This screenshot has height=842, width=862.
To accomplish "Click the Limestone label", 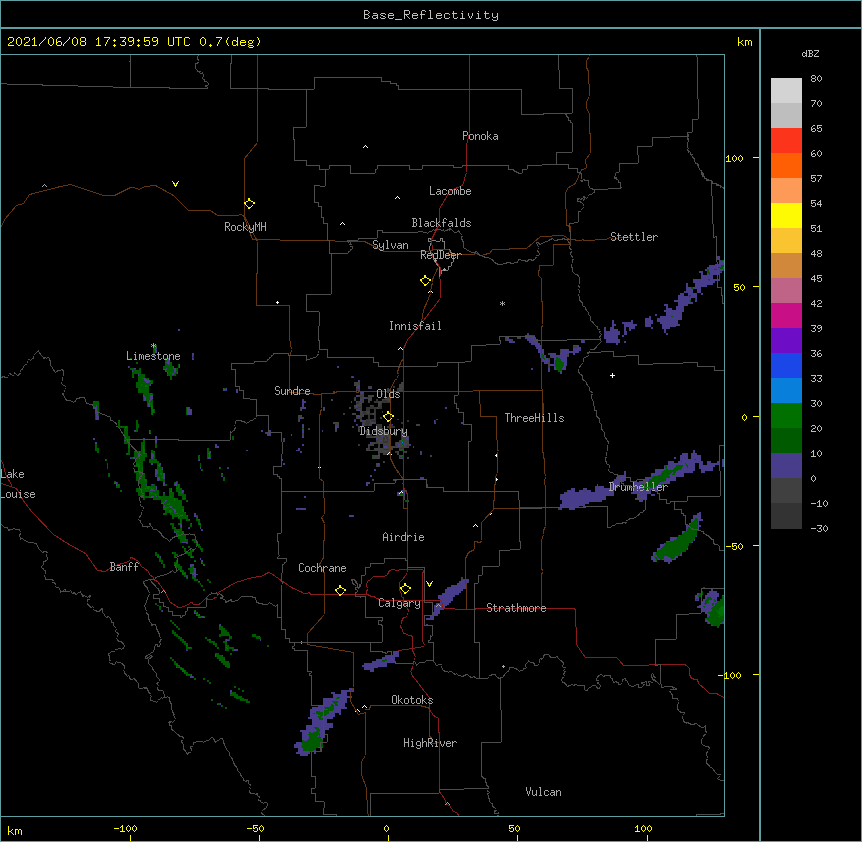I will [153, 356].
